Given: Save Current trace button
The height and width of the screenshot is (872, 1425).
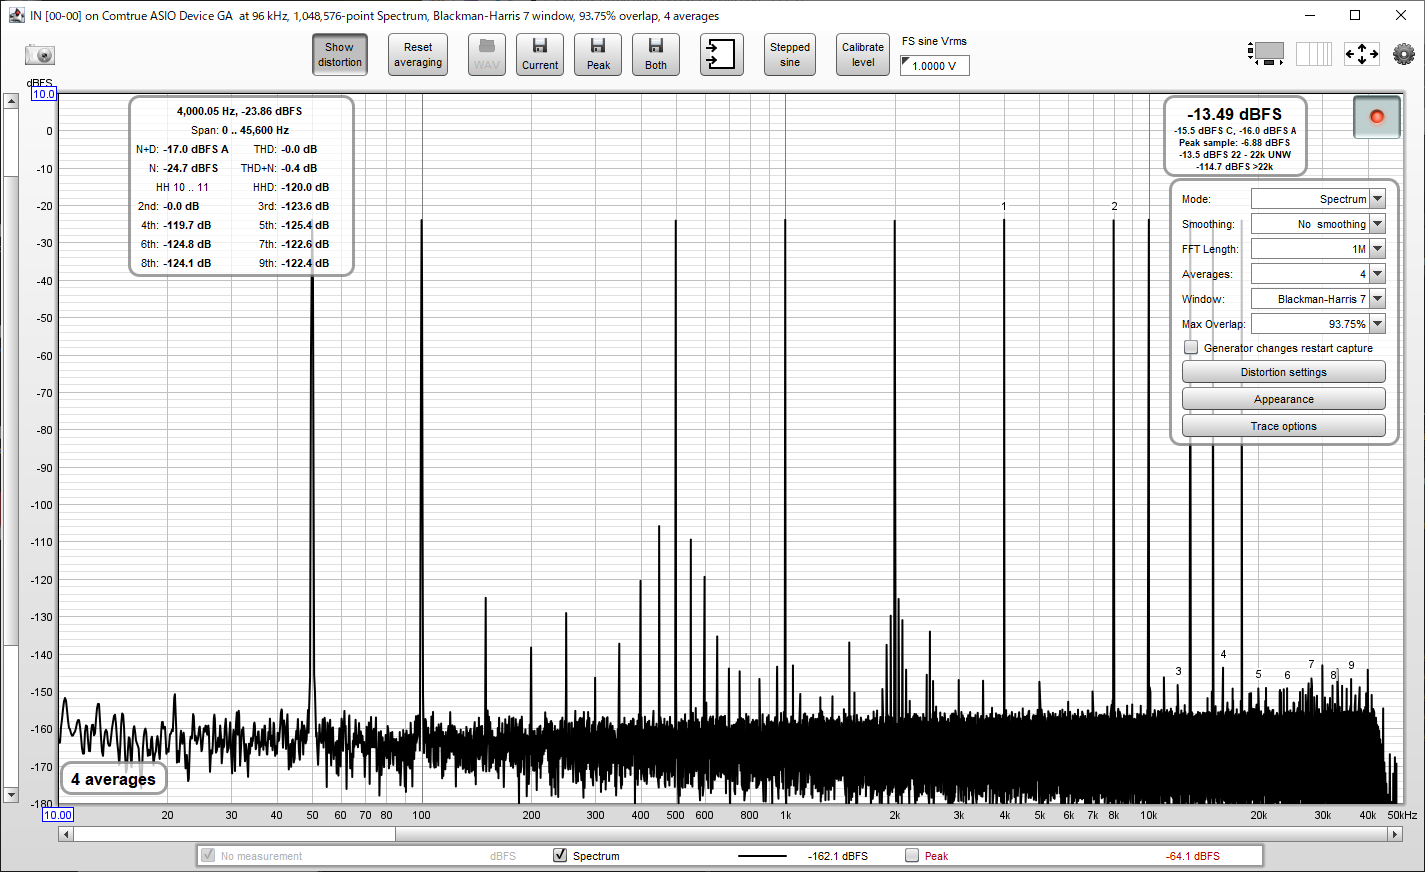Looking at the screenshot, I should (540, 54).
